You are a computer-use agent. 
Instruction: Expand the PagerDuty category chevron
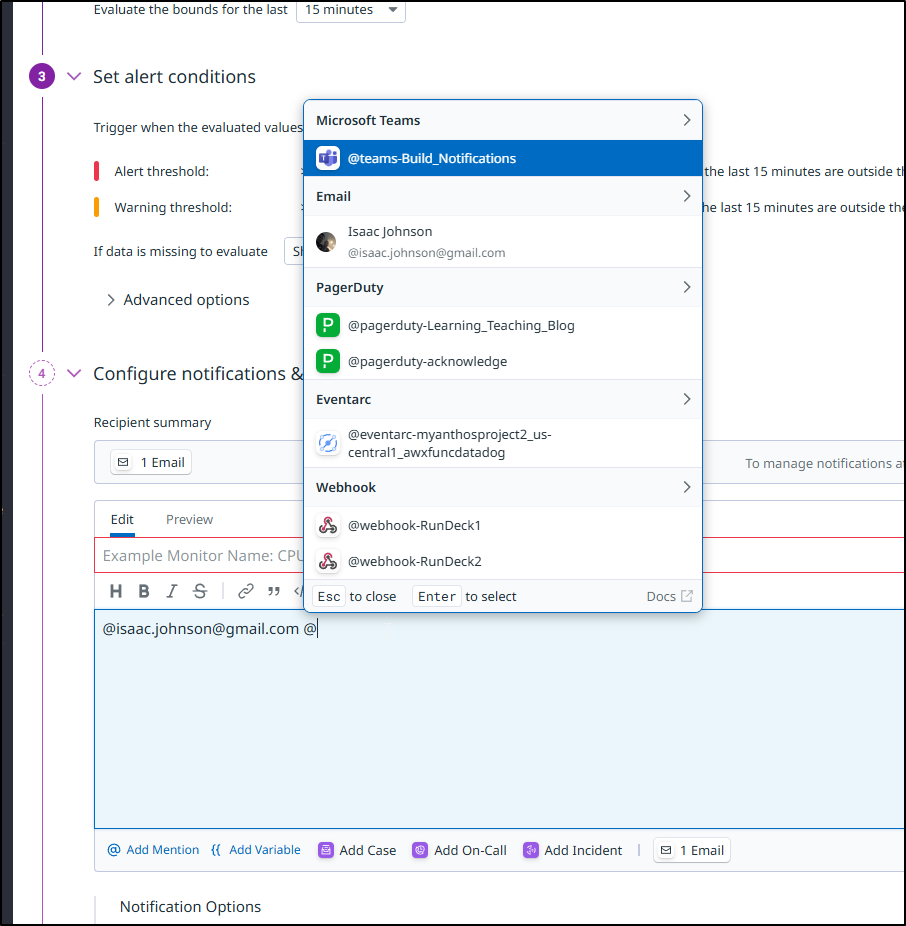pyautogui.click(x=686, y=288)
